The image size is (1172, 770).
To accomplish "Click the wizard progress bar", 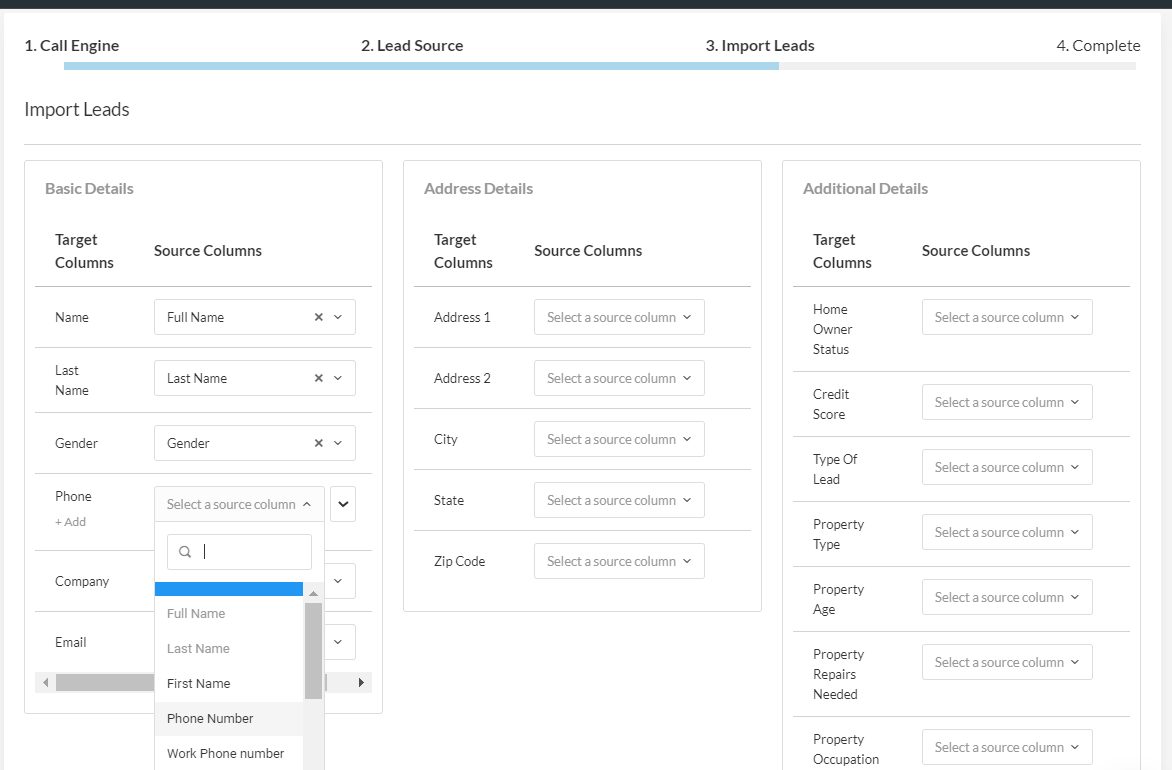I will (x=600, y=66).
